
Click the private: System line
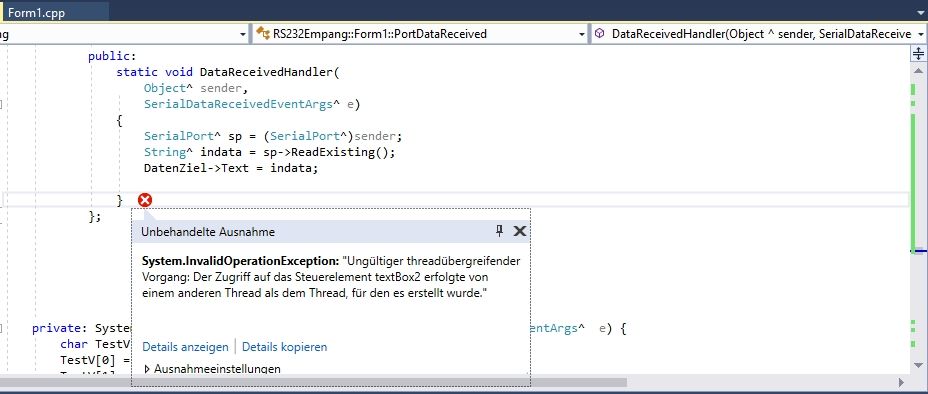coord(81,328)
